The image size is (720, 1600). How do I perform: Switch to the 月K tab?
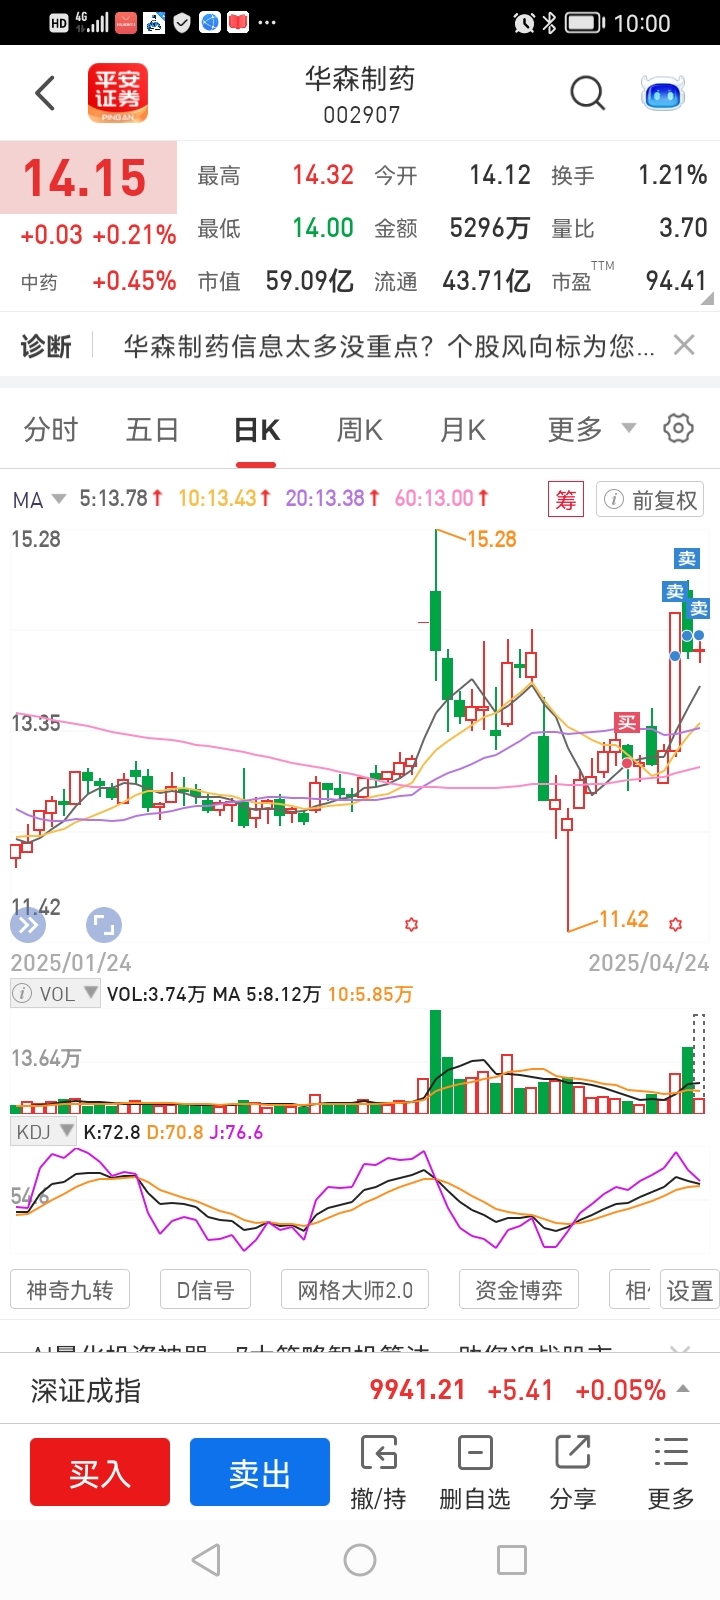(x=463, y=430)
